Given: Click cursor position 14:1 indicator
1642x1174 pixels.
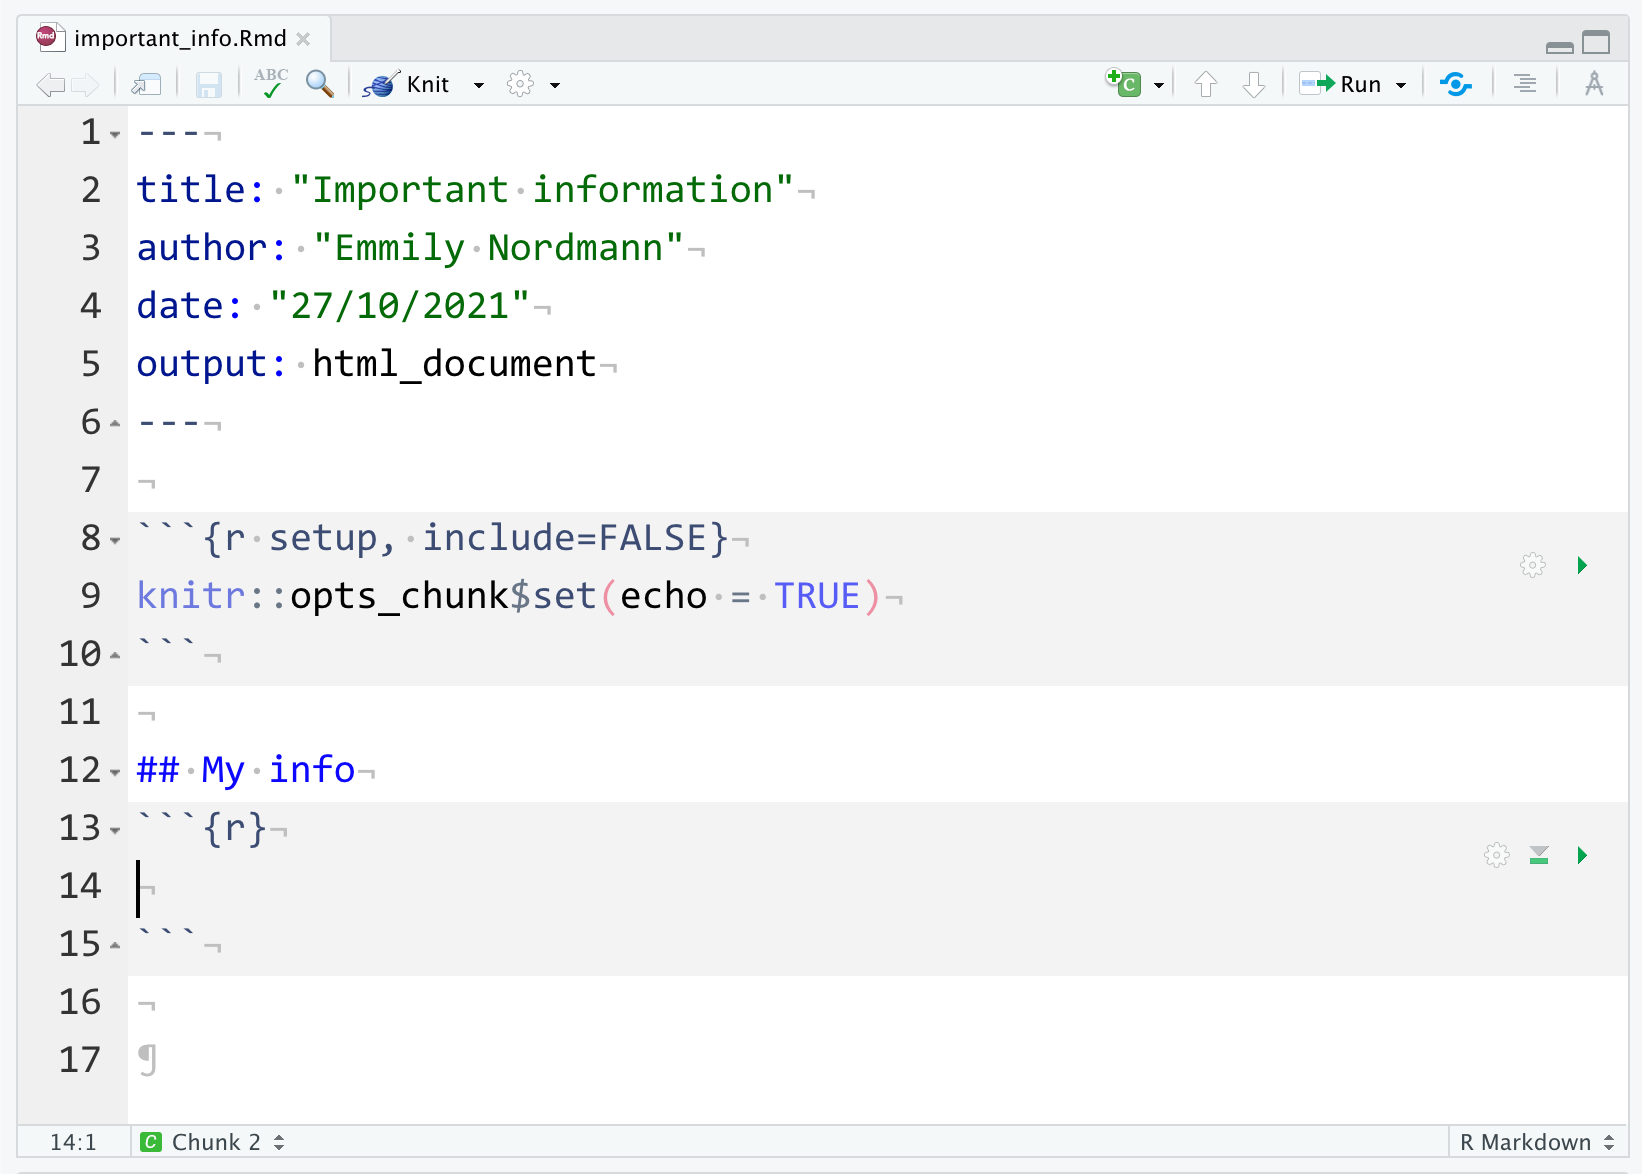Looking at the screenshot, I should (73, 1142).
